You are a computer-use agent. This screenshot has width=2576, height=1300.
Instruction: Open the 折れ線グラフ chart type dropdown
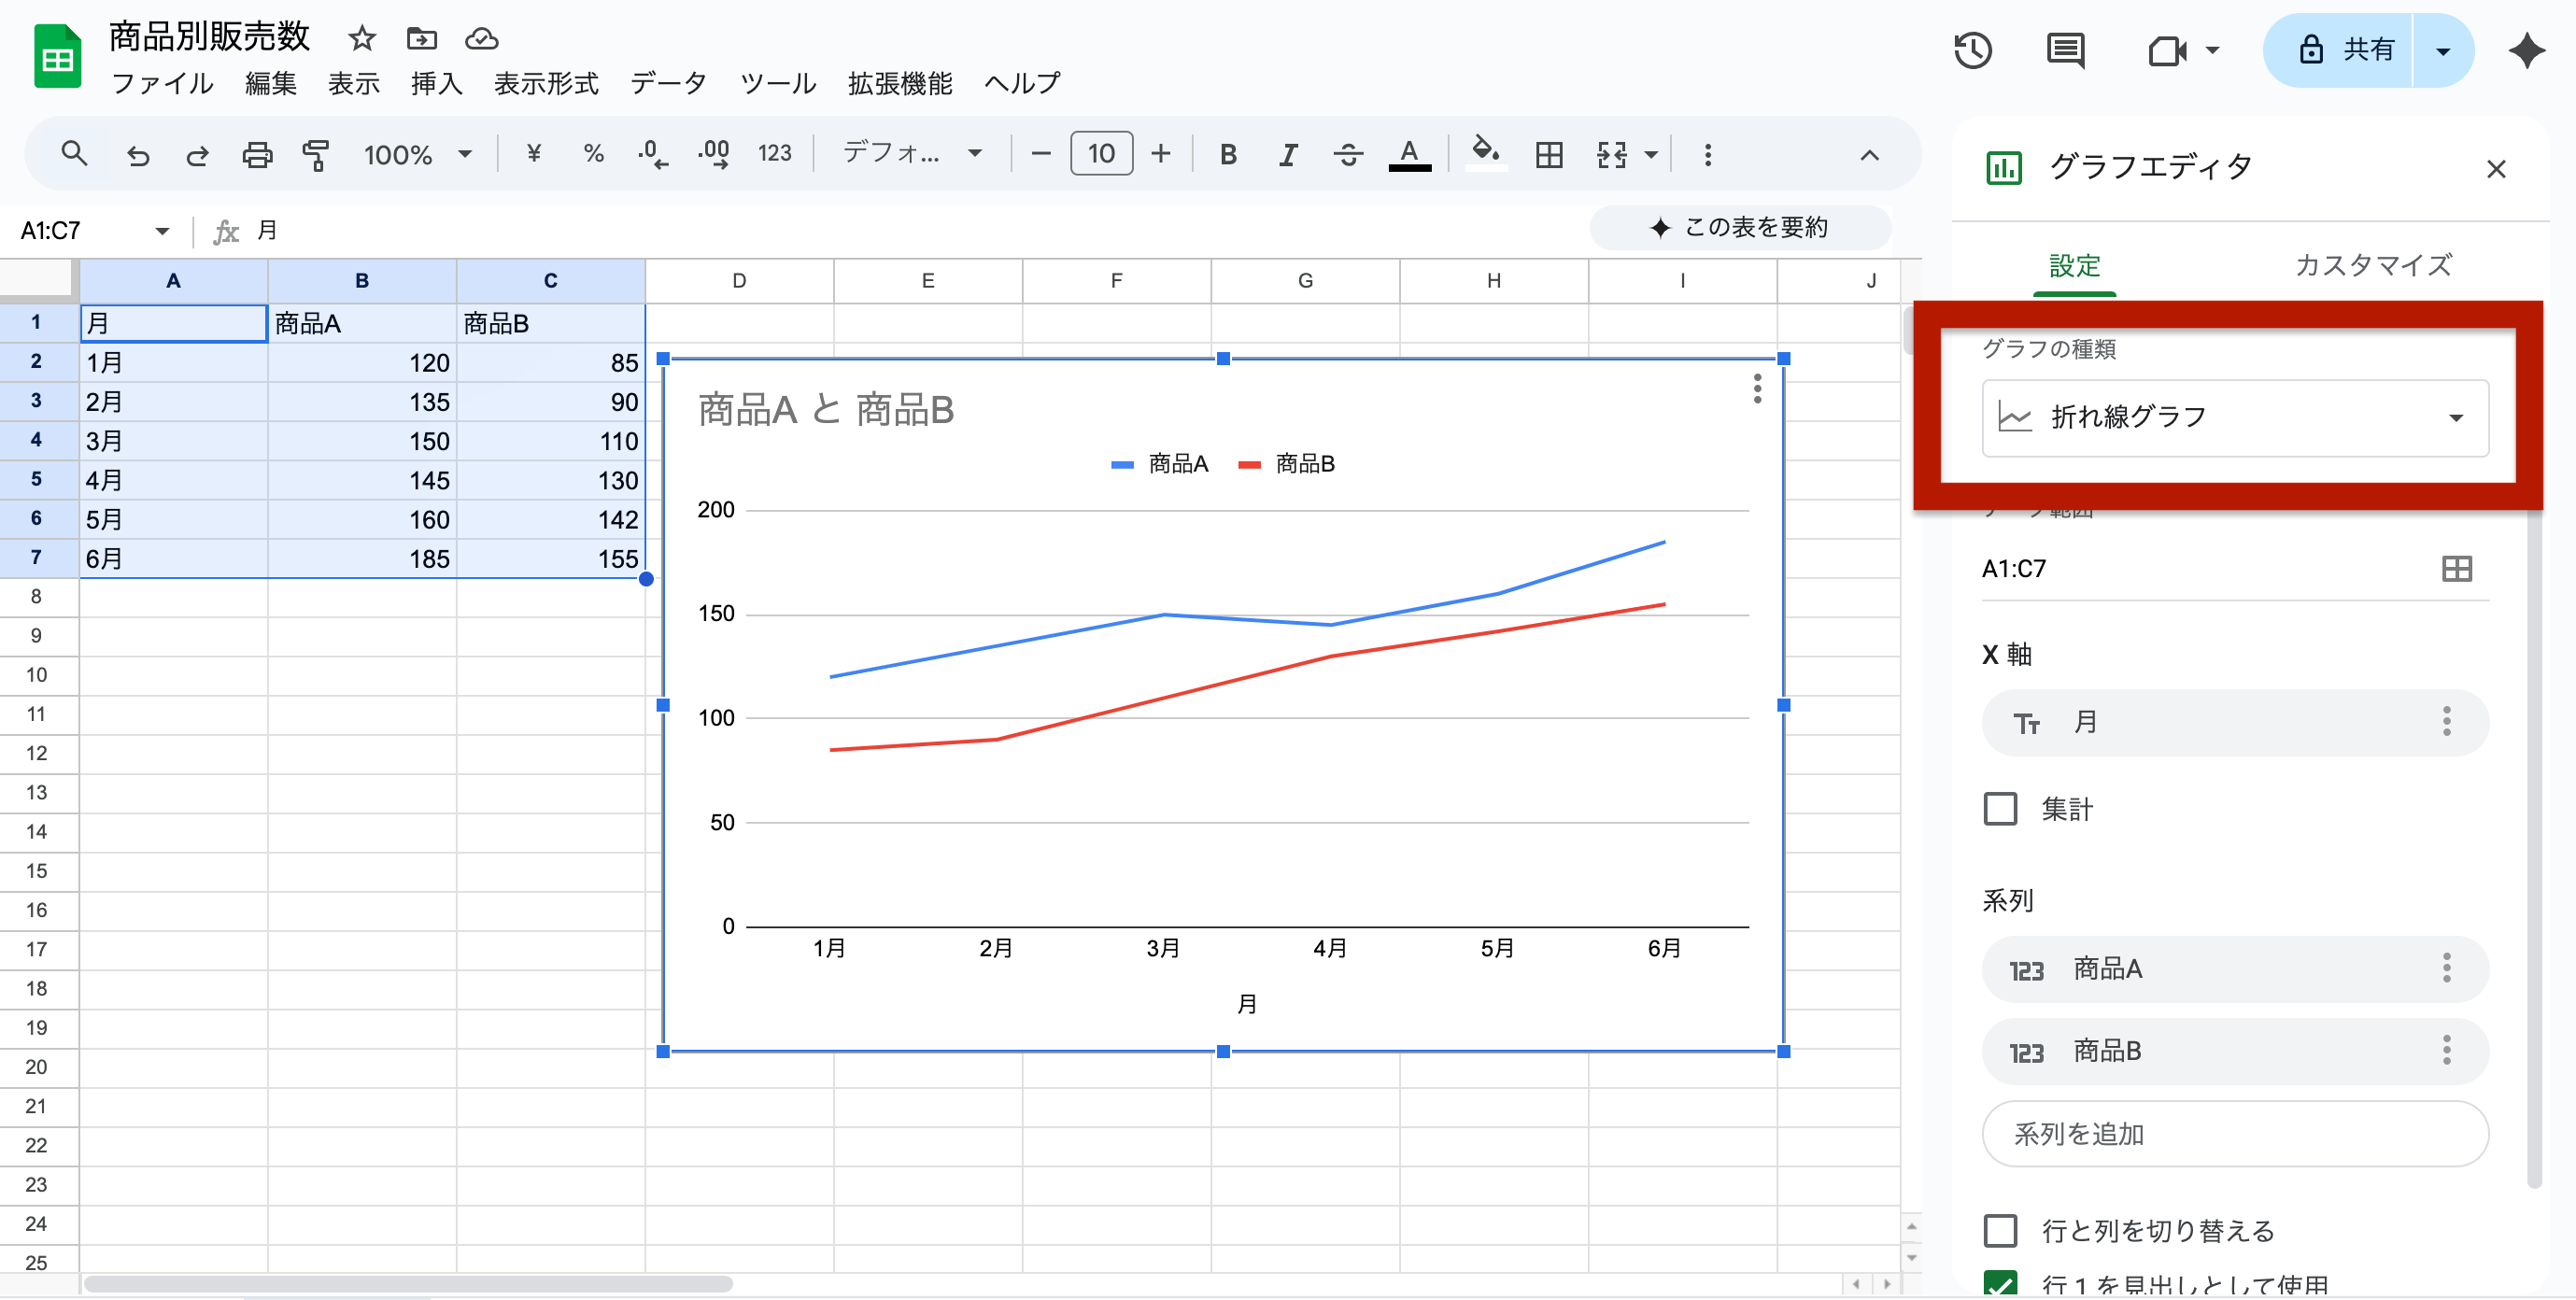2235,418
